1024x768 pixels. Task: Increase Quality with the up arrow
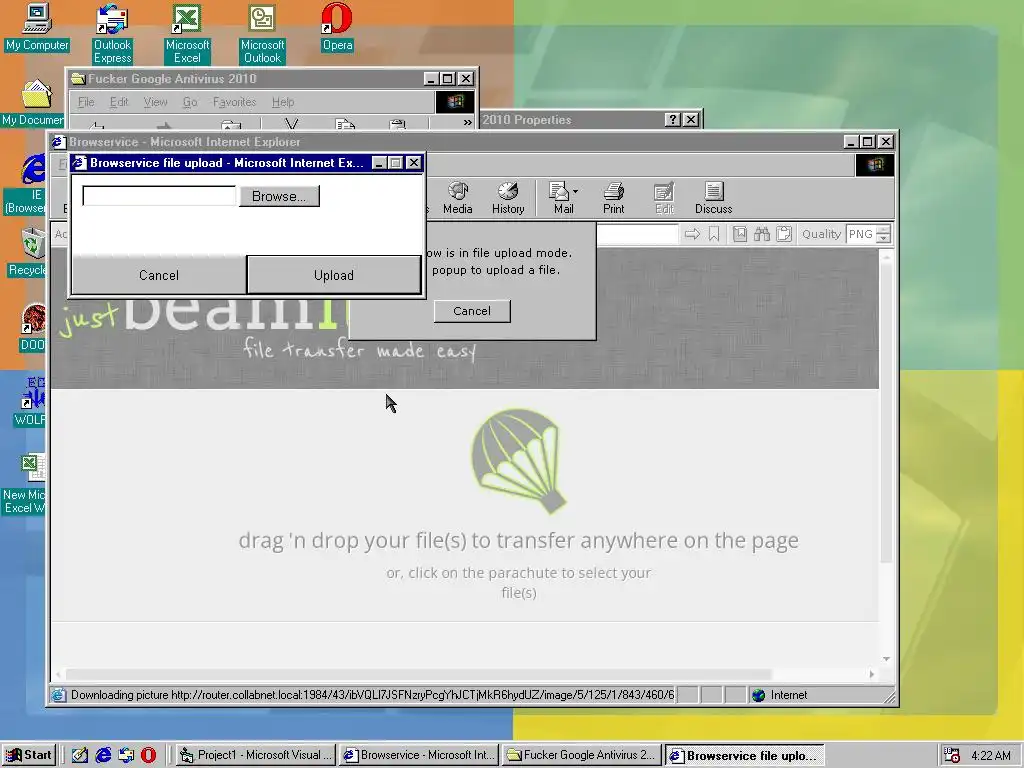point(883,229)
